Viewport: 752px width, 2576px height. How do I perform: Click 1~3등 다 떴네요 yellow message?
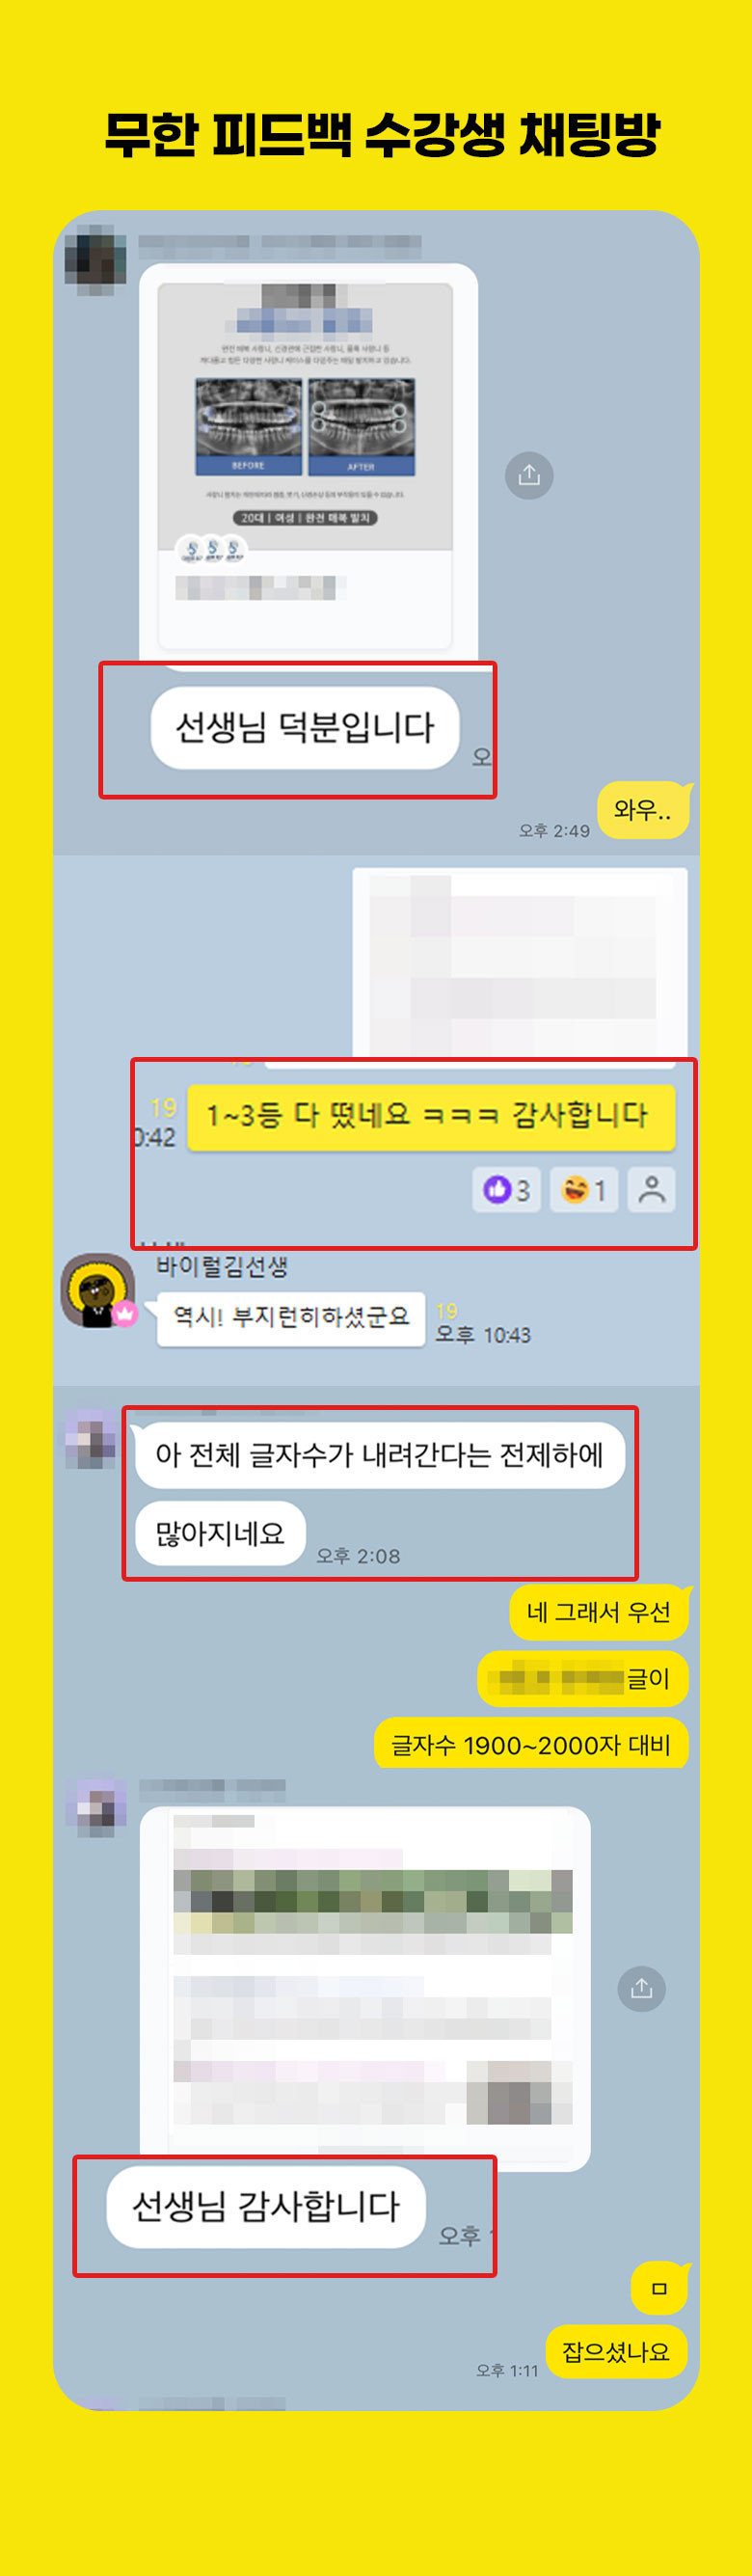431,1117
